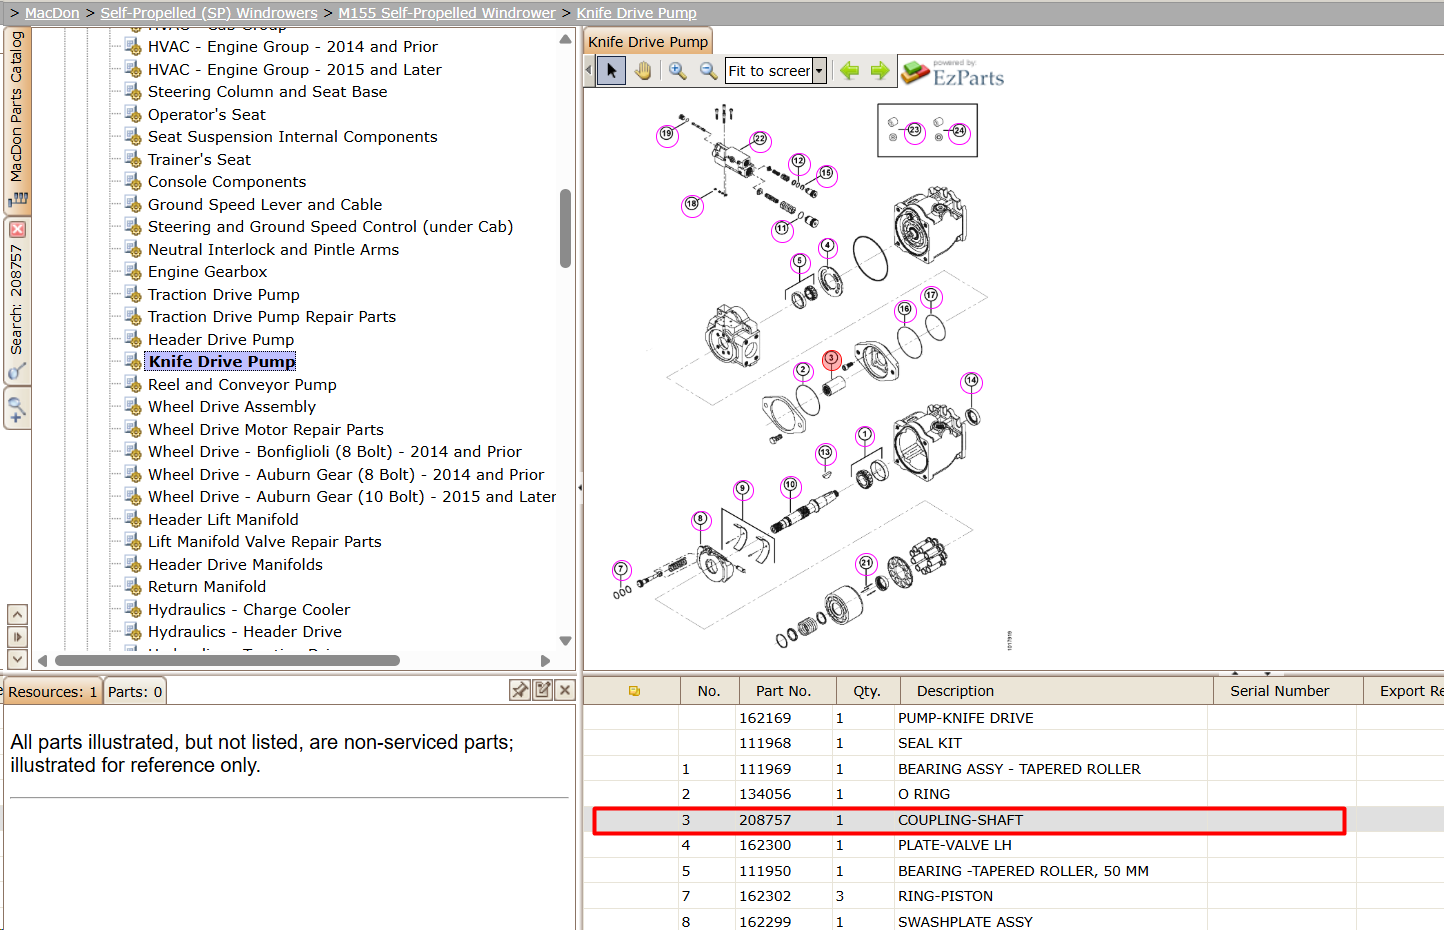1444x930 pixels.
Task: Go to next page with green right arrow
Action: [880, 71]
